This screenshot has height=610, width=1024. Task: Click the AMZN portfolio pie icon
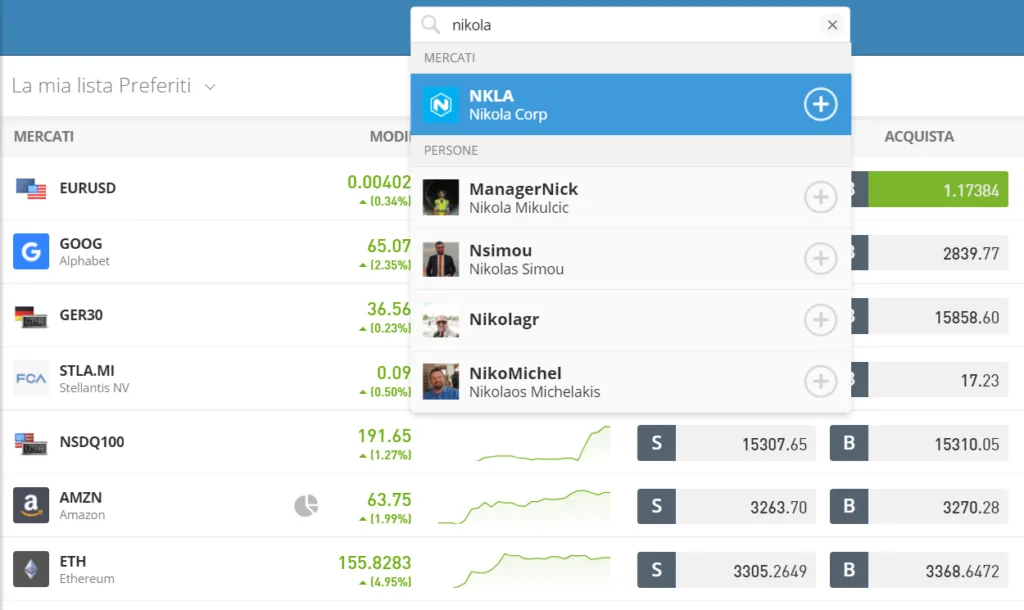coord(306,505)
